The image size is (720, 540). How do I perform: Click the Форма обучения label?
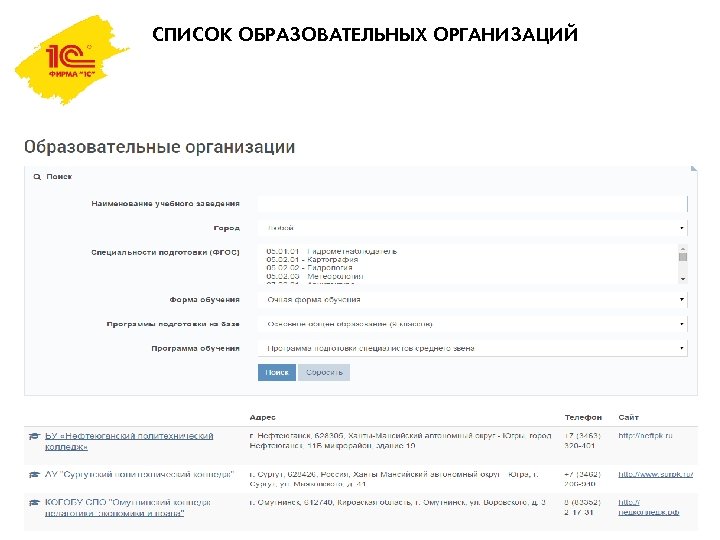pyautogui.click(x=204, y=299)
